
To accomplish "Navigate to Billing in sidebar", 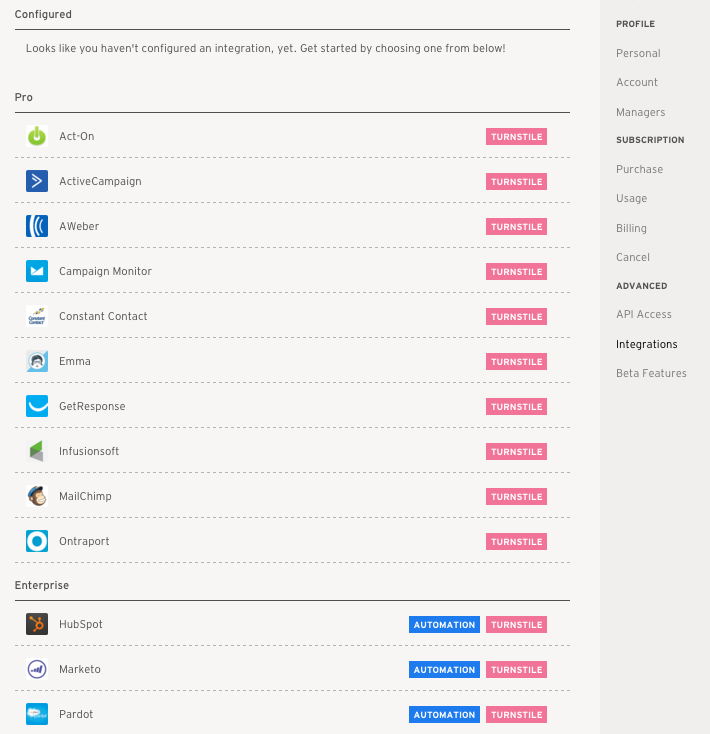I will click(x=631, y=228).
